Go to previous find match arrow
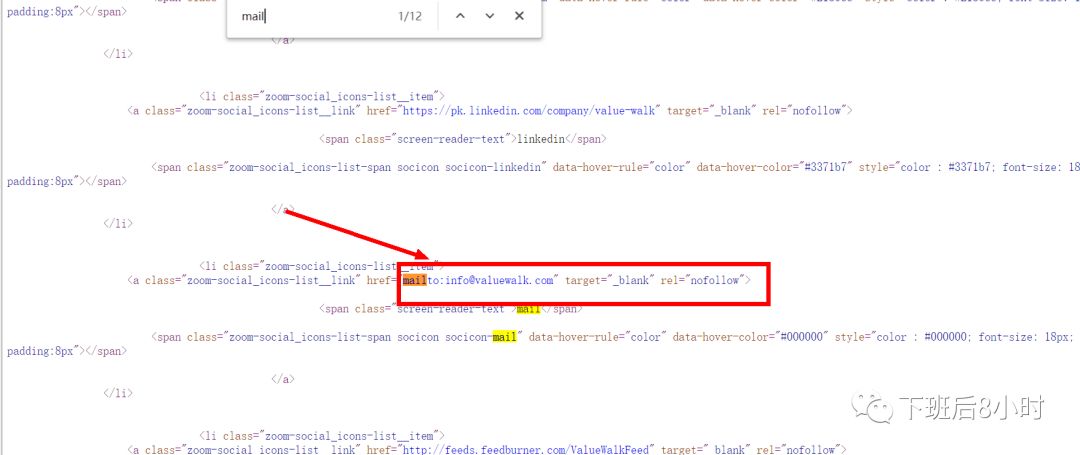 point(461,16)
